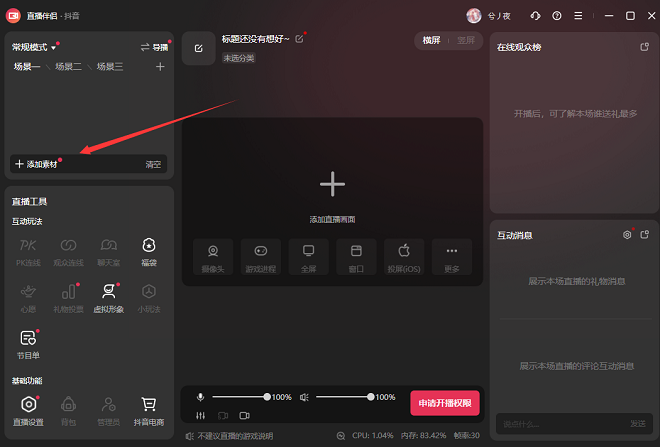This screenshot has width=660, height=447.
Task: Click the 内存: 83.42% status text
Action: point(423,436)
